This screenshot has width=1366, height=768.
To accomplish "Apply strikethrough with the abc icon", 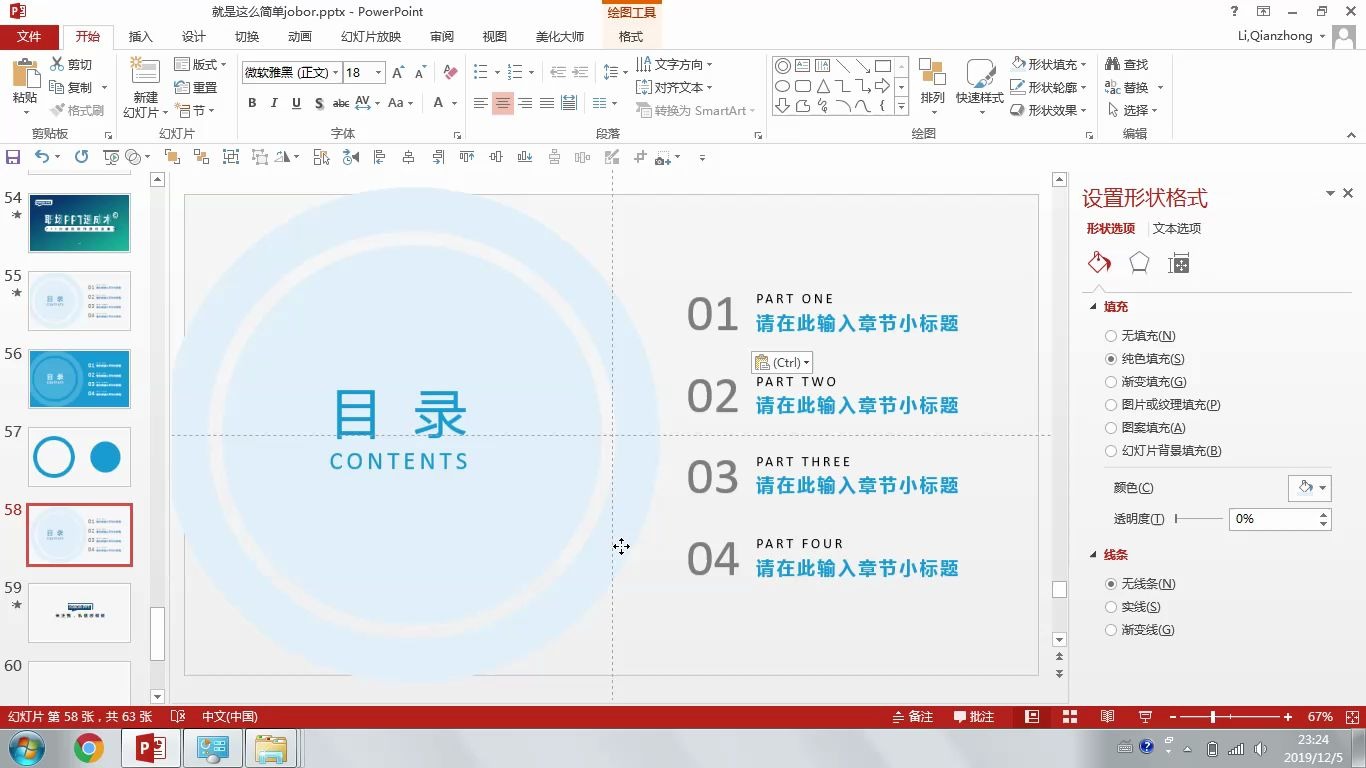I will (x=341, y=103).
